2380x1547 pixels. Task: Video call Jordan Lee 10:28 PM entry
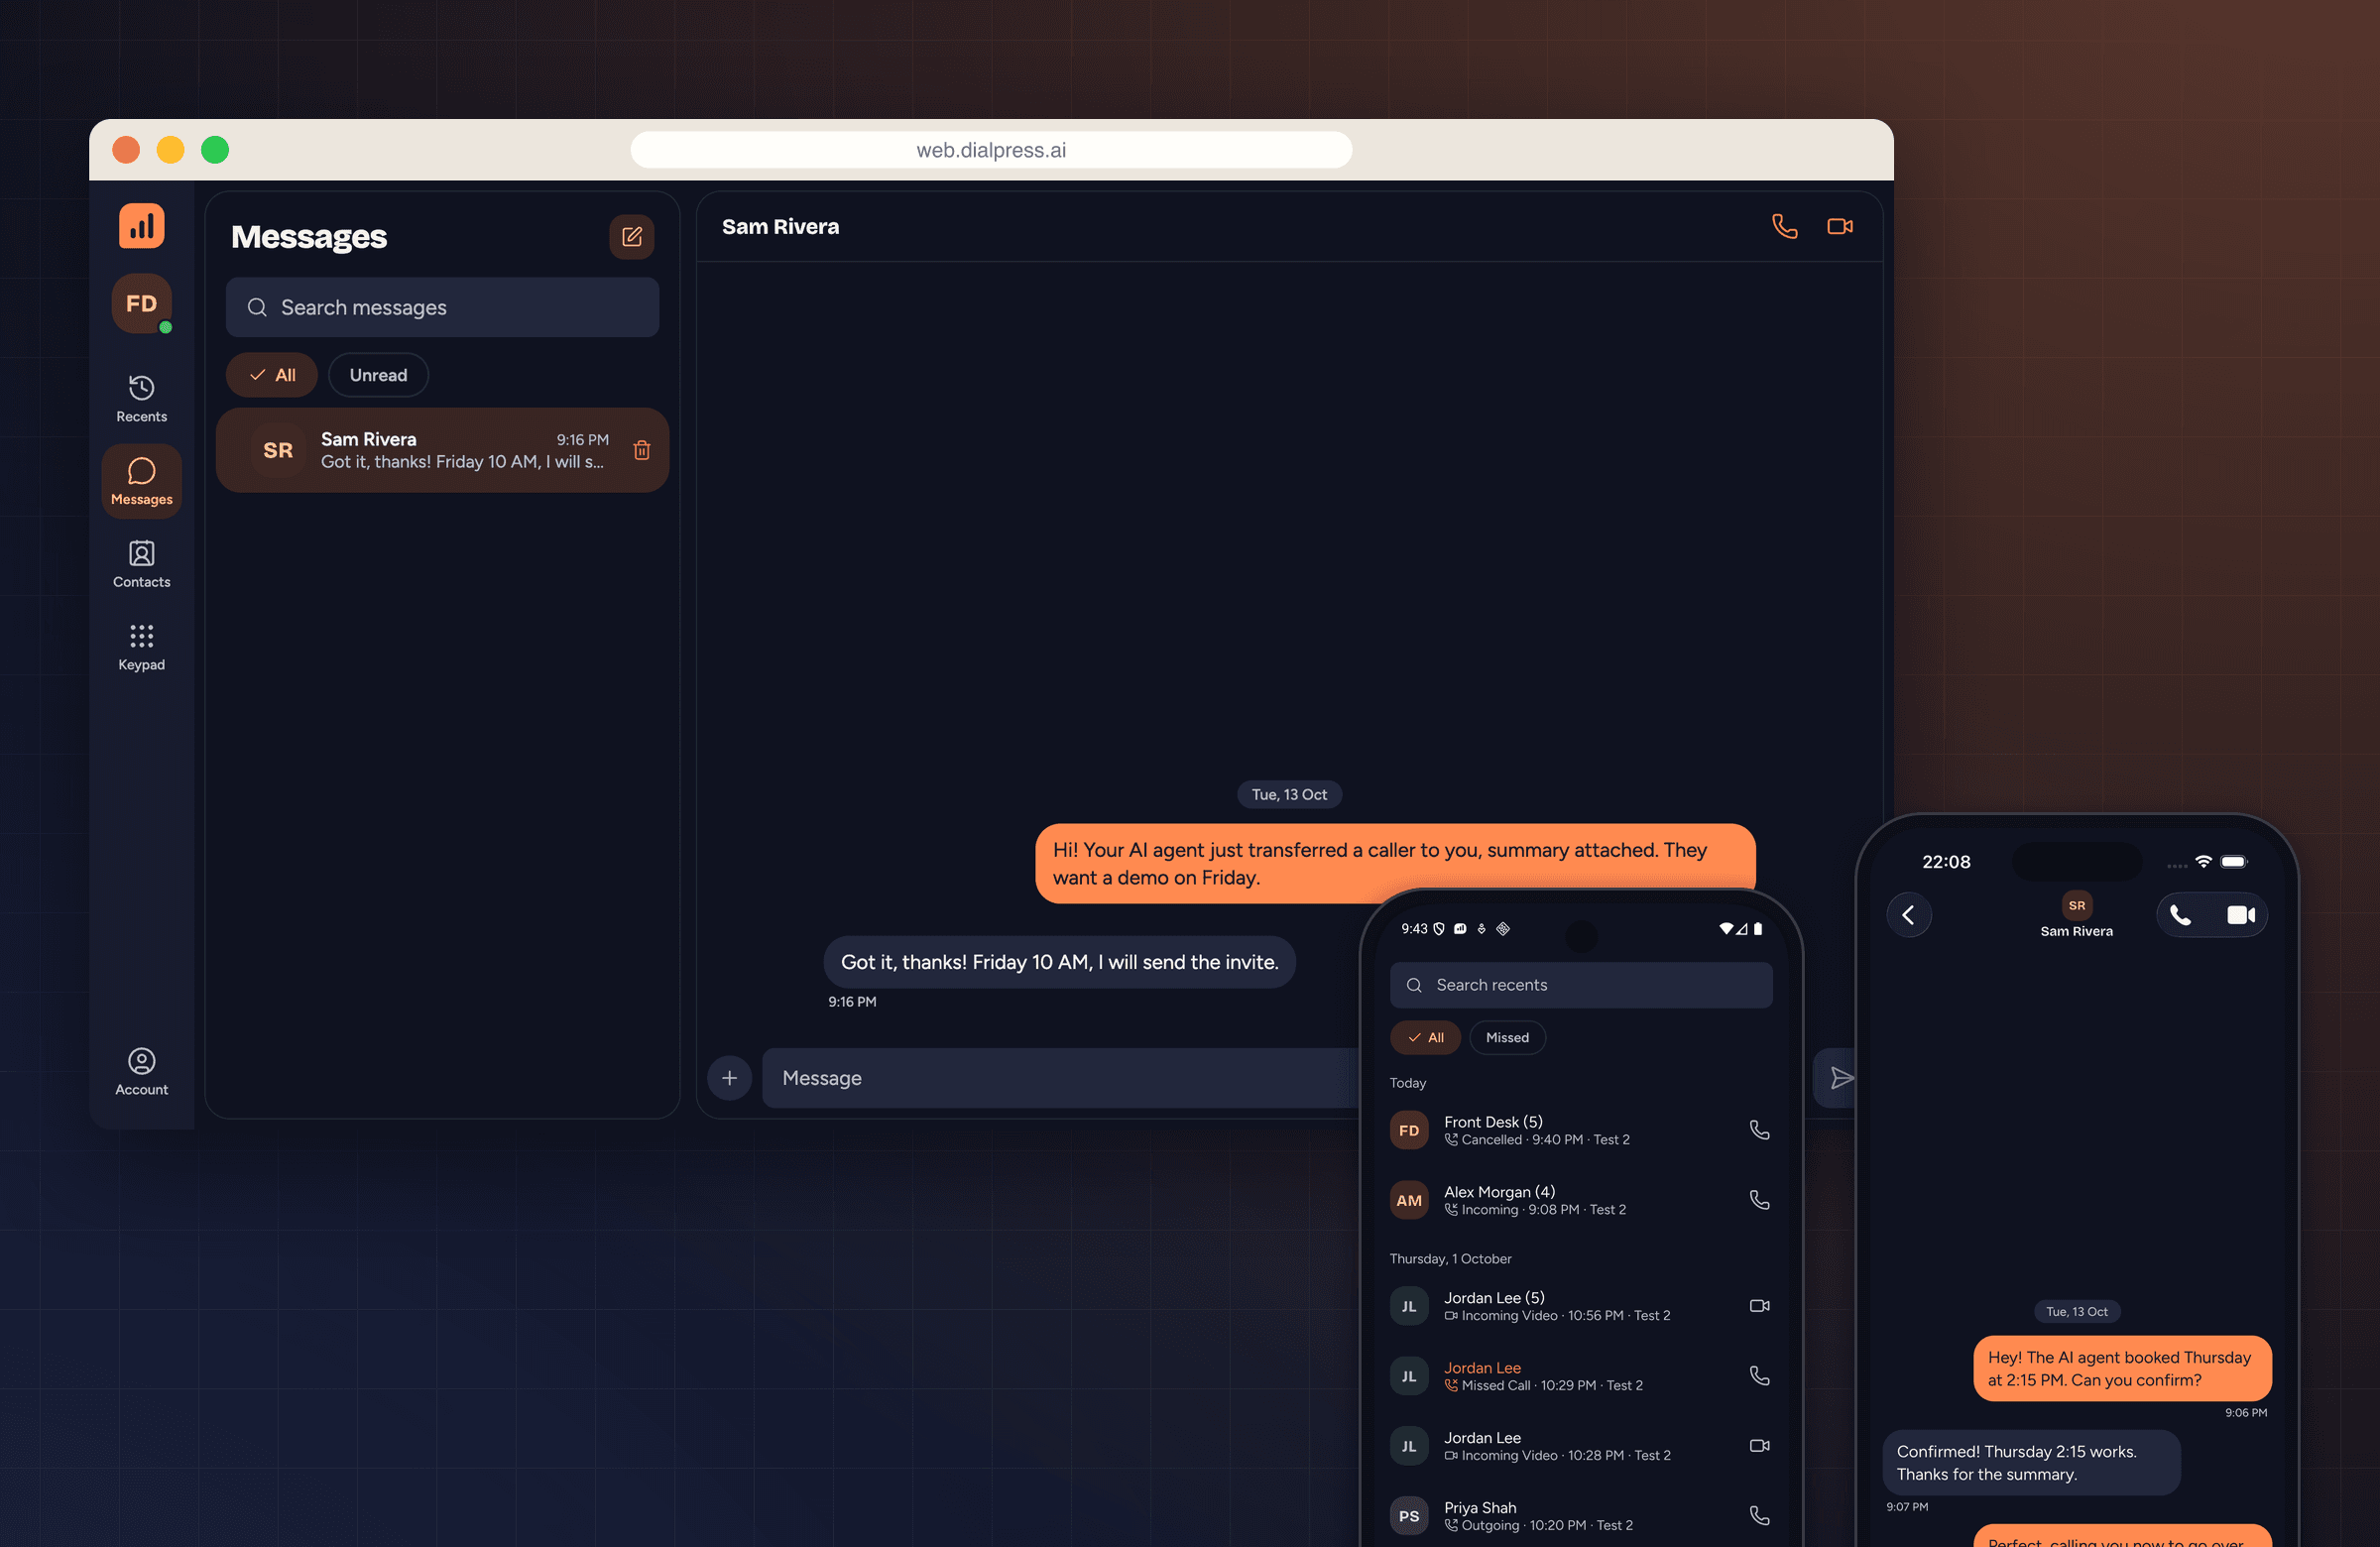1759,1446
